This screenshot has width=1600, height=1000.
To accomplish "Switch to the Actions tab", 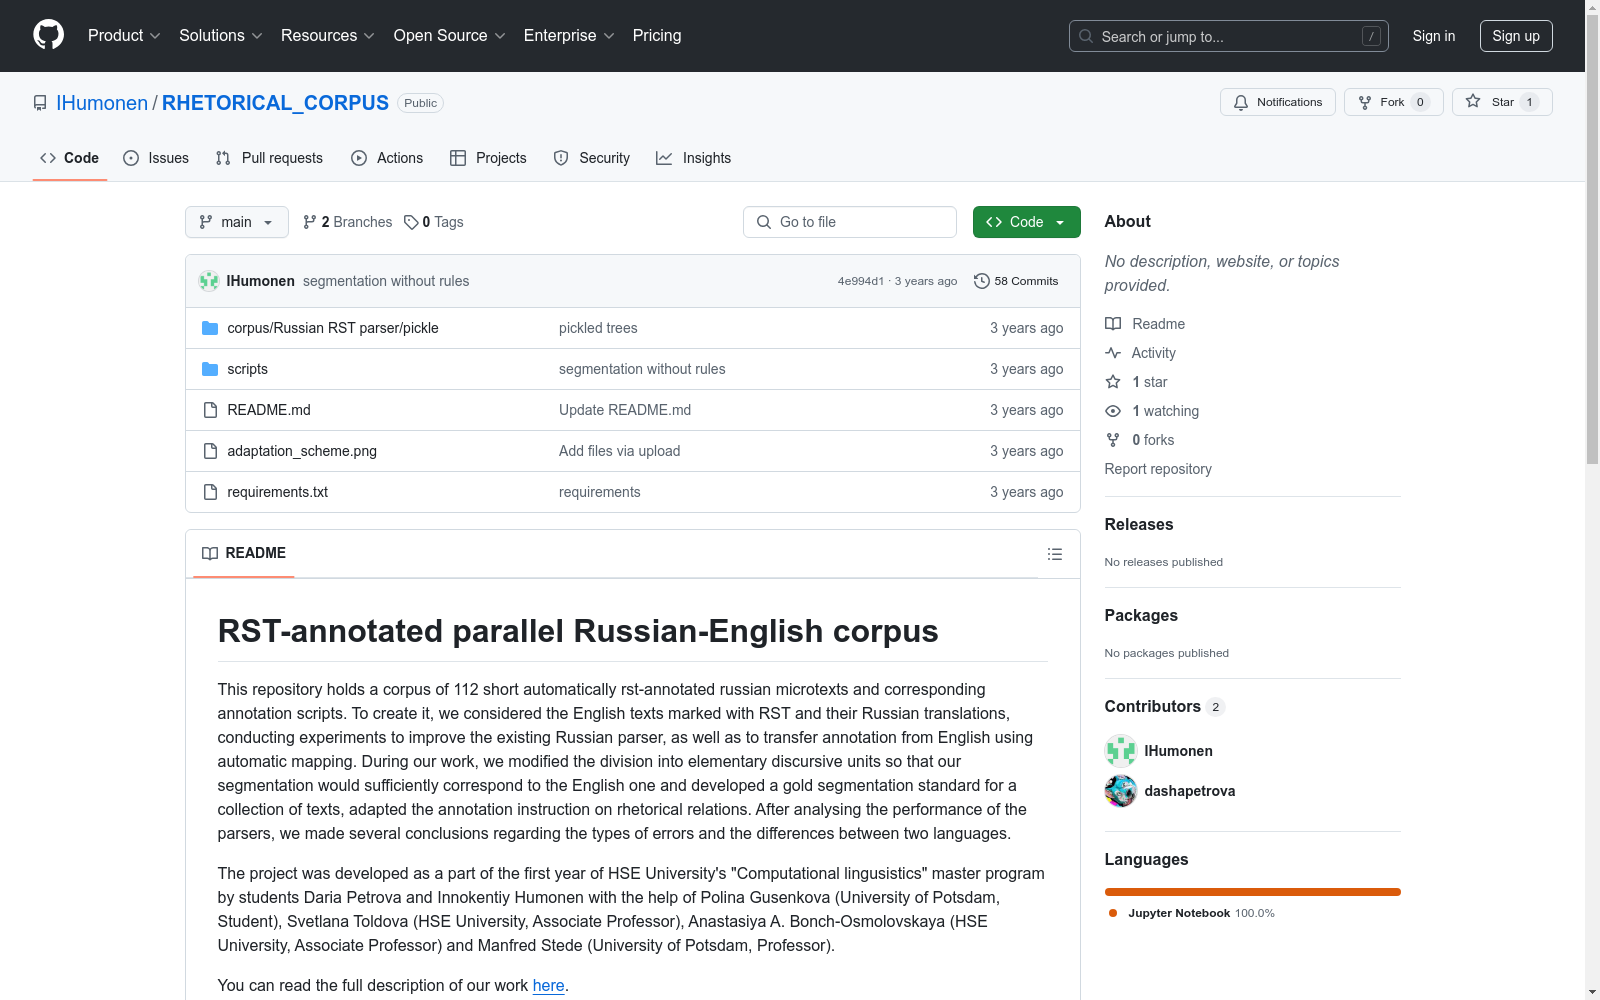I will click(x=387, y=158).
